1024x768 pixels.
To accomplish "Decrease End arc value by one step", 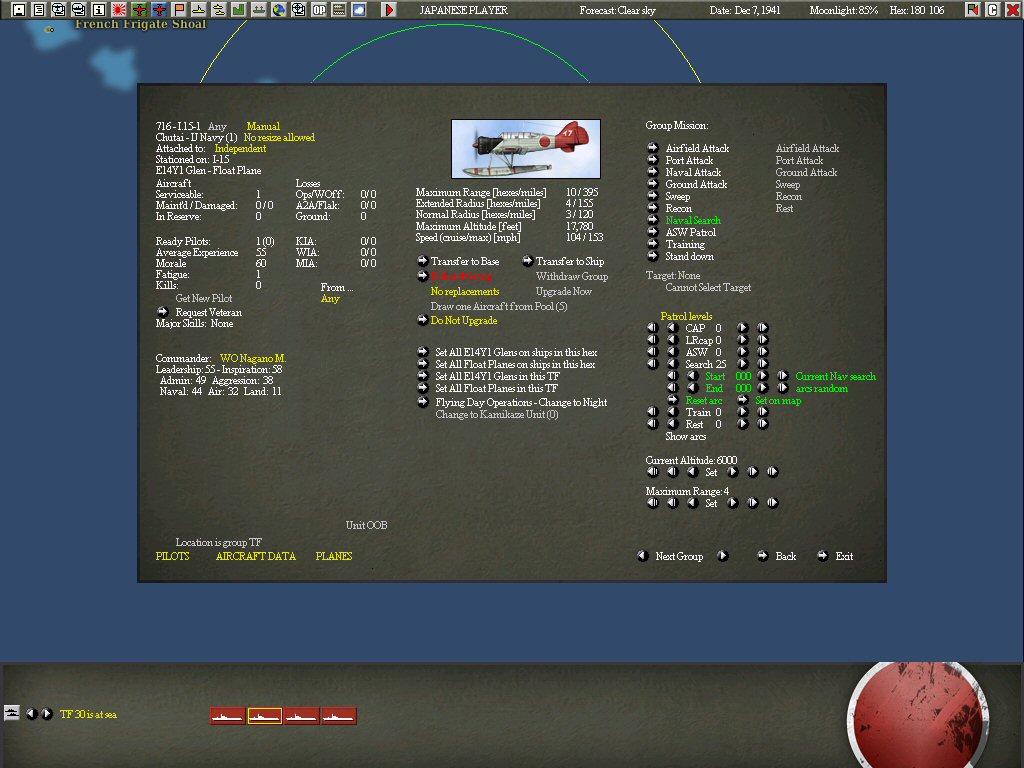I will (693, 388).
